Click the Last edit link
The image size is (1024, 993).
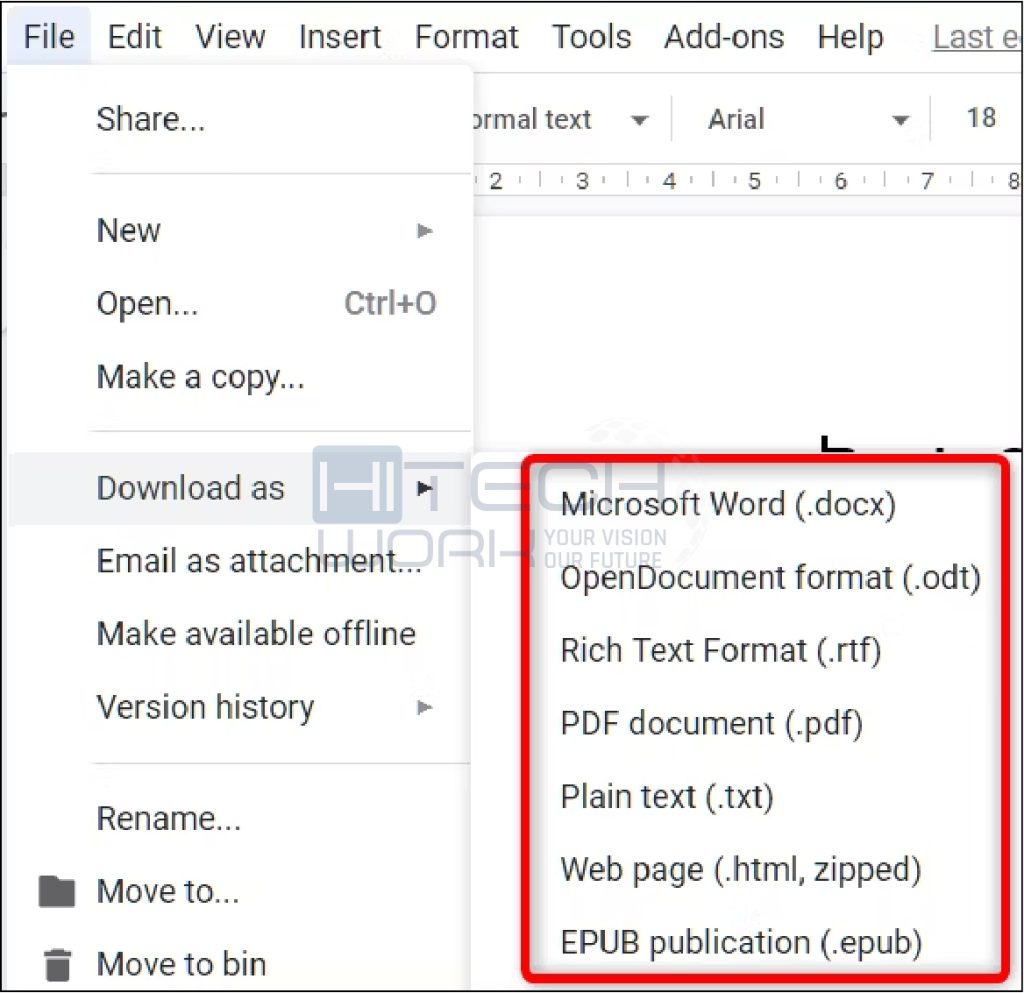coord(976,37)
